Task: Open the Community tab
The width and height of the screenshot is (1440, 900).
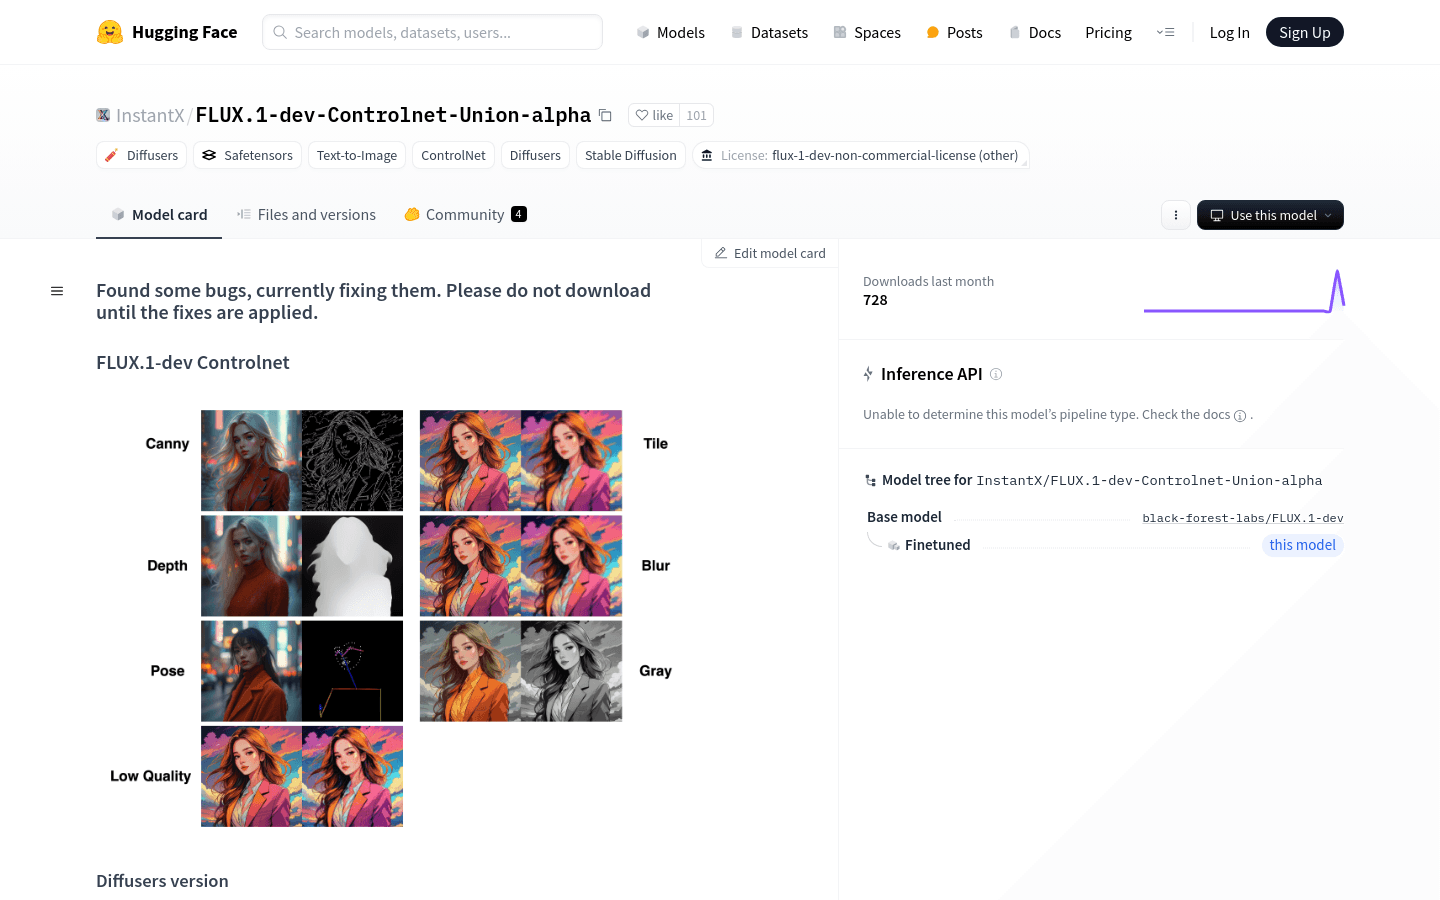Action: (465, 215)
